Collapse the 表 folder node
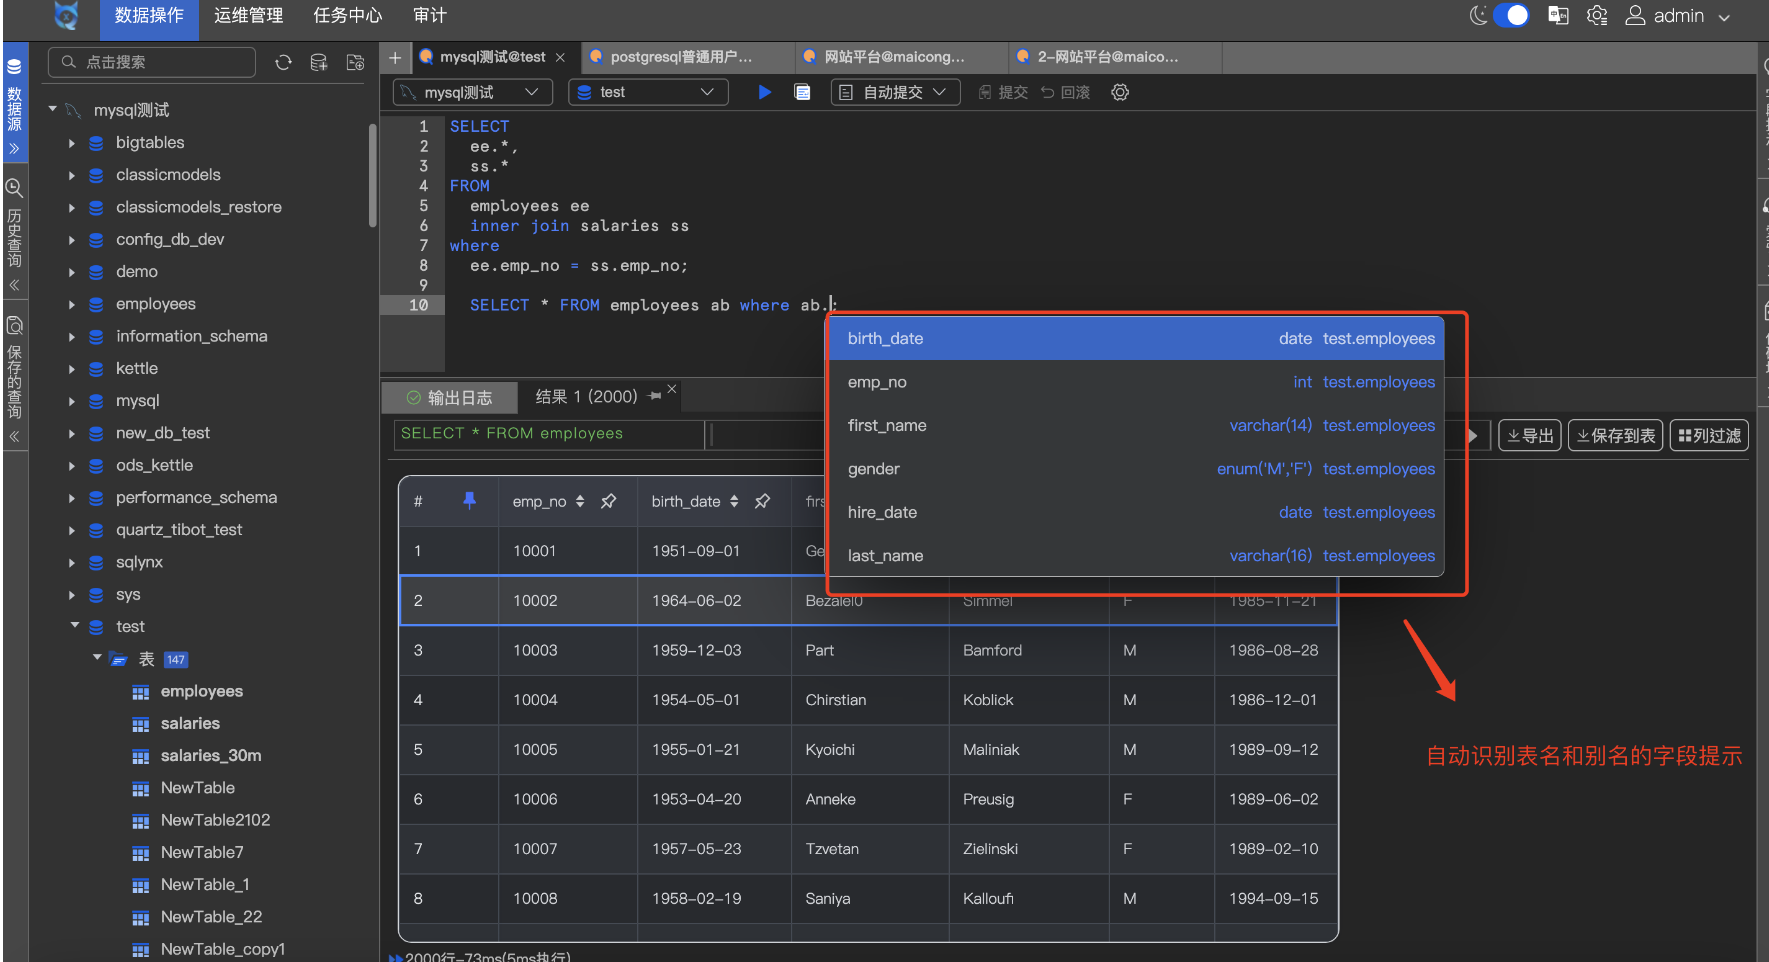Screen dimensions: 1769x962 pyautogui.click(x=97, y=658)
